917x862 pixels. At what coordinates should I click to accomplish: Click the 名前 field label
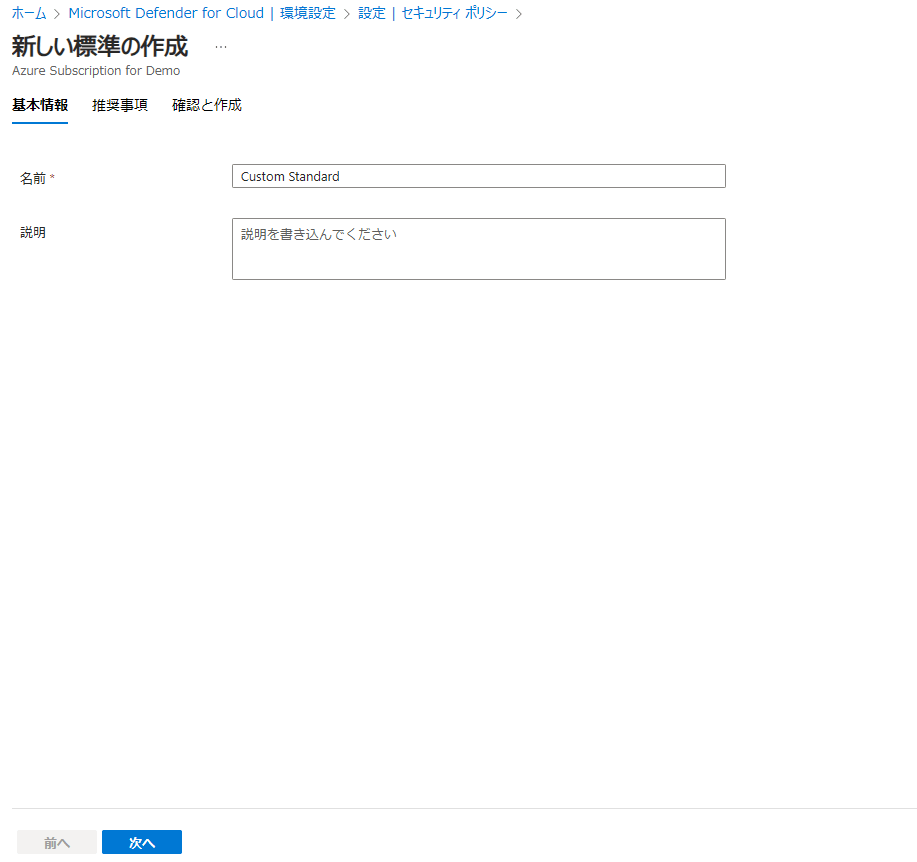point(33,178)
